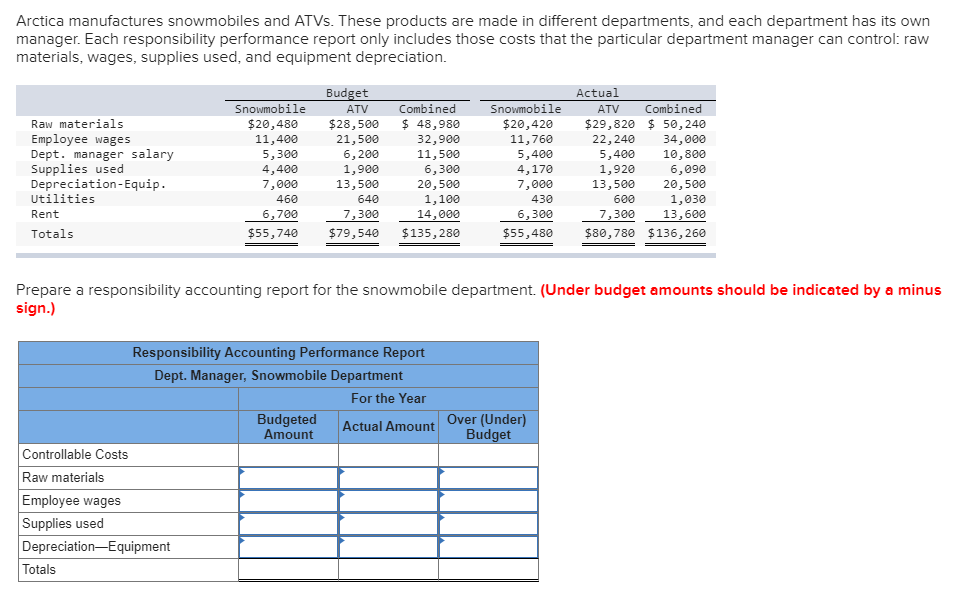
Task: Click 'Dept. manager salary' row label
Action: coord(102,154)
